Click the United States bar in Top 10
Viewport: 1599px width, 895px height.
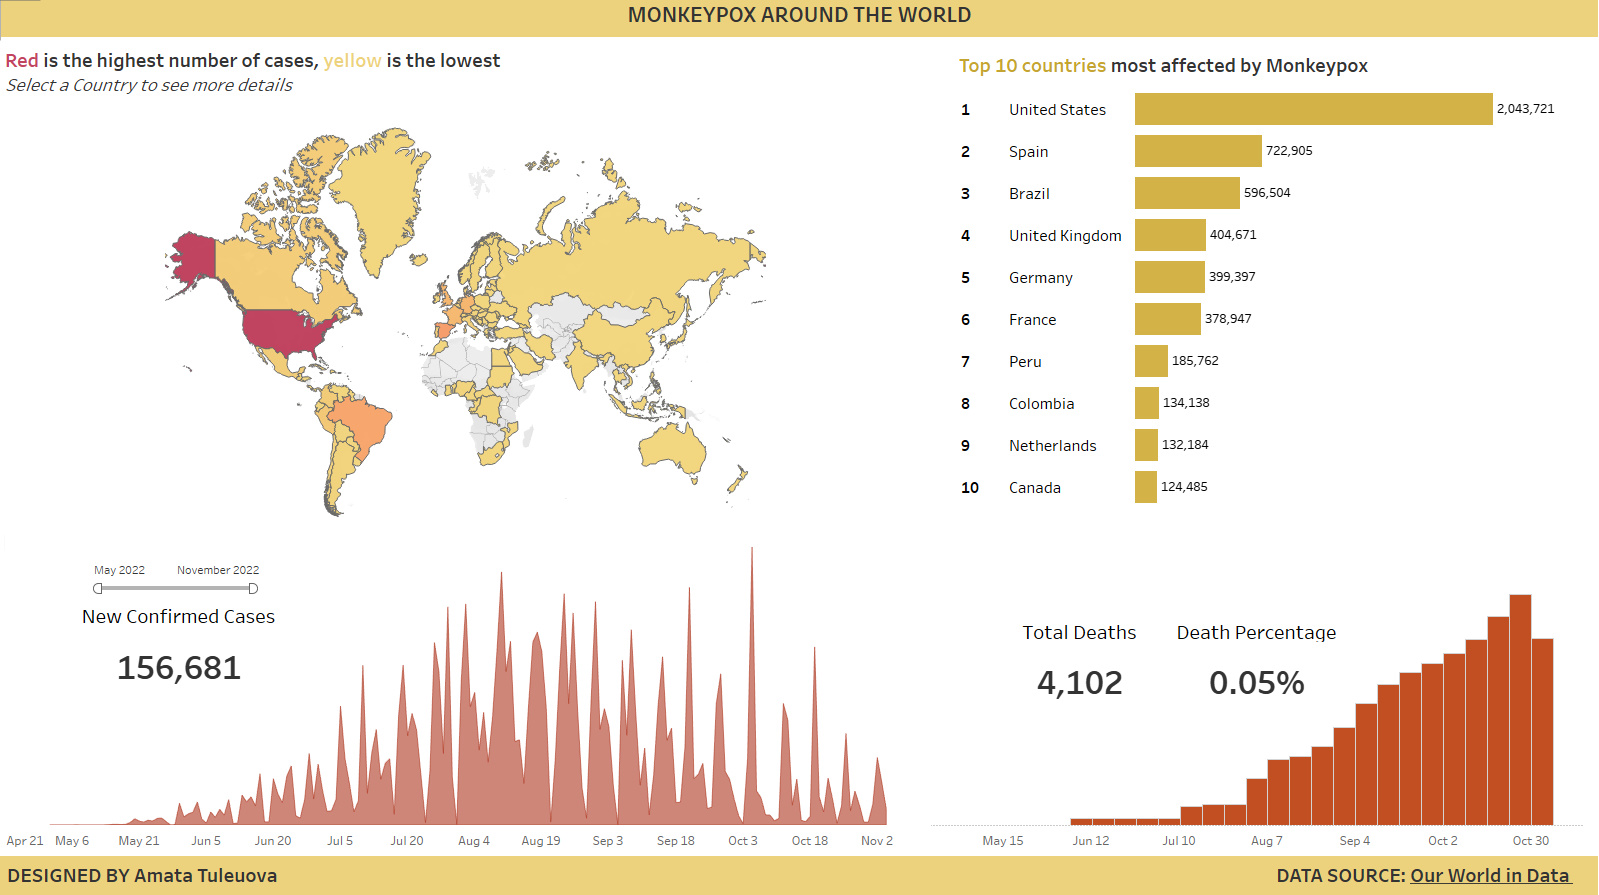pos(1312,109)
